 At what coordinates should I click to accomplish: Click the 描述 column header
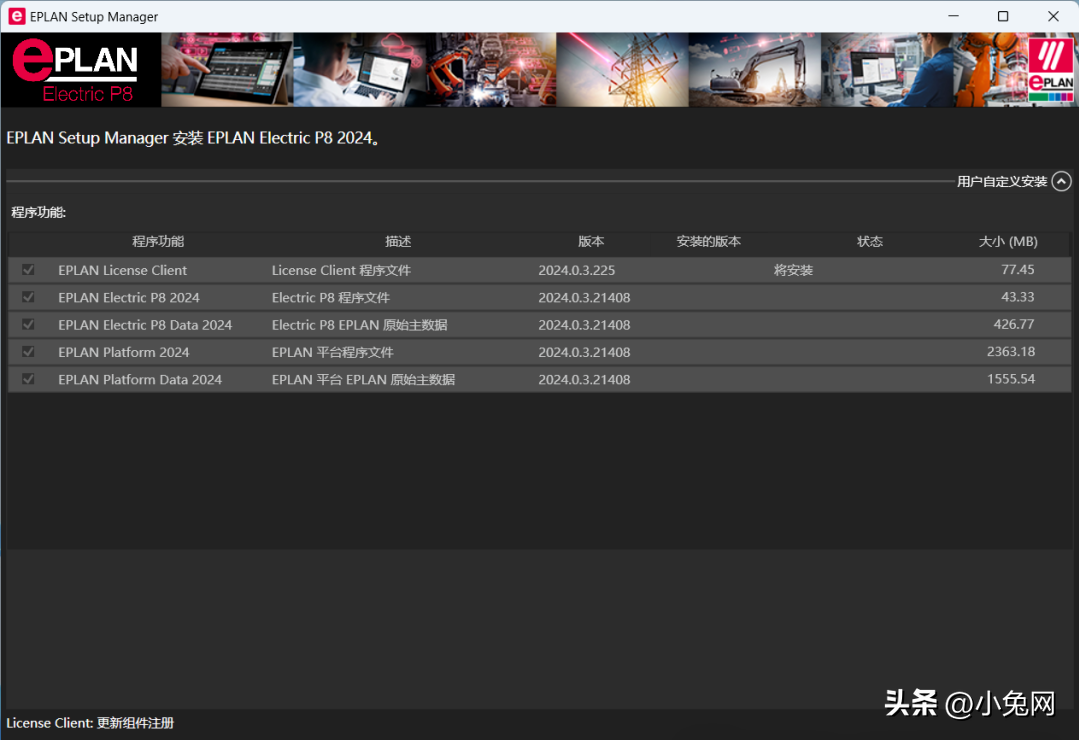tap(398, 242)
